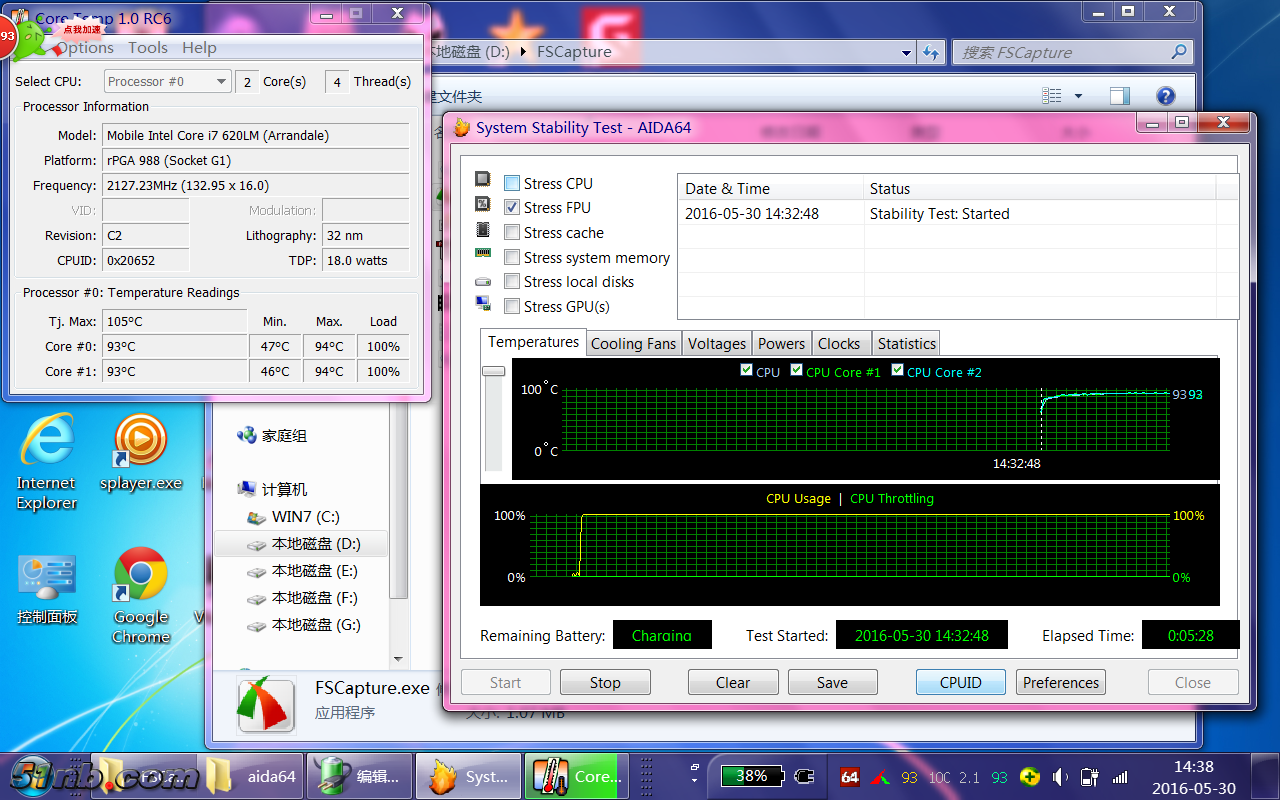The width and height of the screenshot is (1280, 800).
Task: Open the Select CPU Processor #0 dropdown
Action: pyautogui.click(x=167, y=82)
